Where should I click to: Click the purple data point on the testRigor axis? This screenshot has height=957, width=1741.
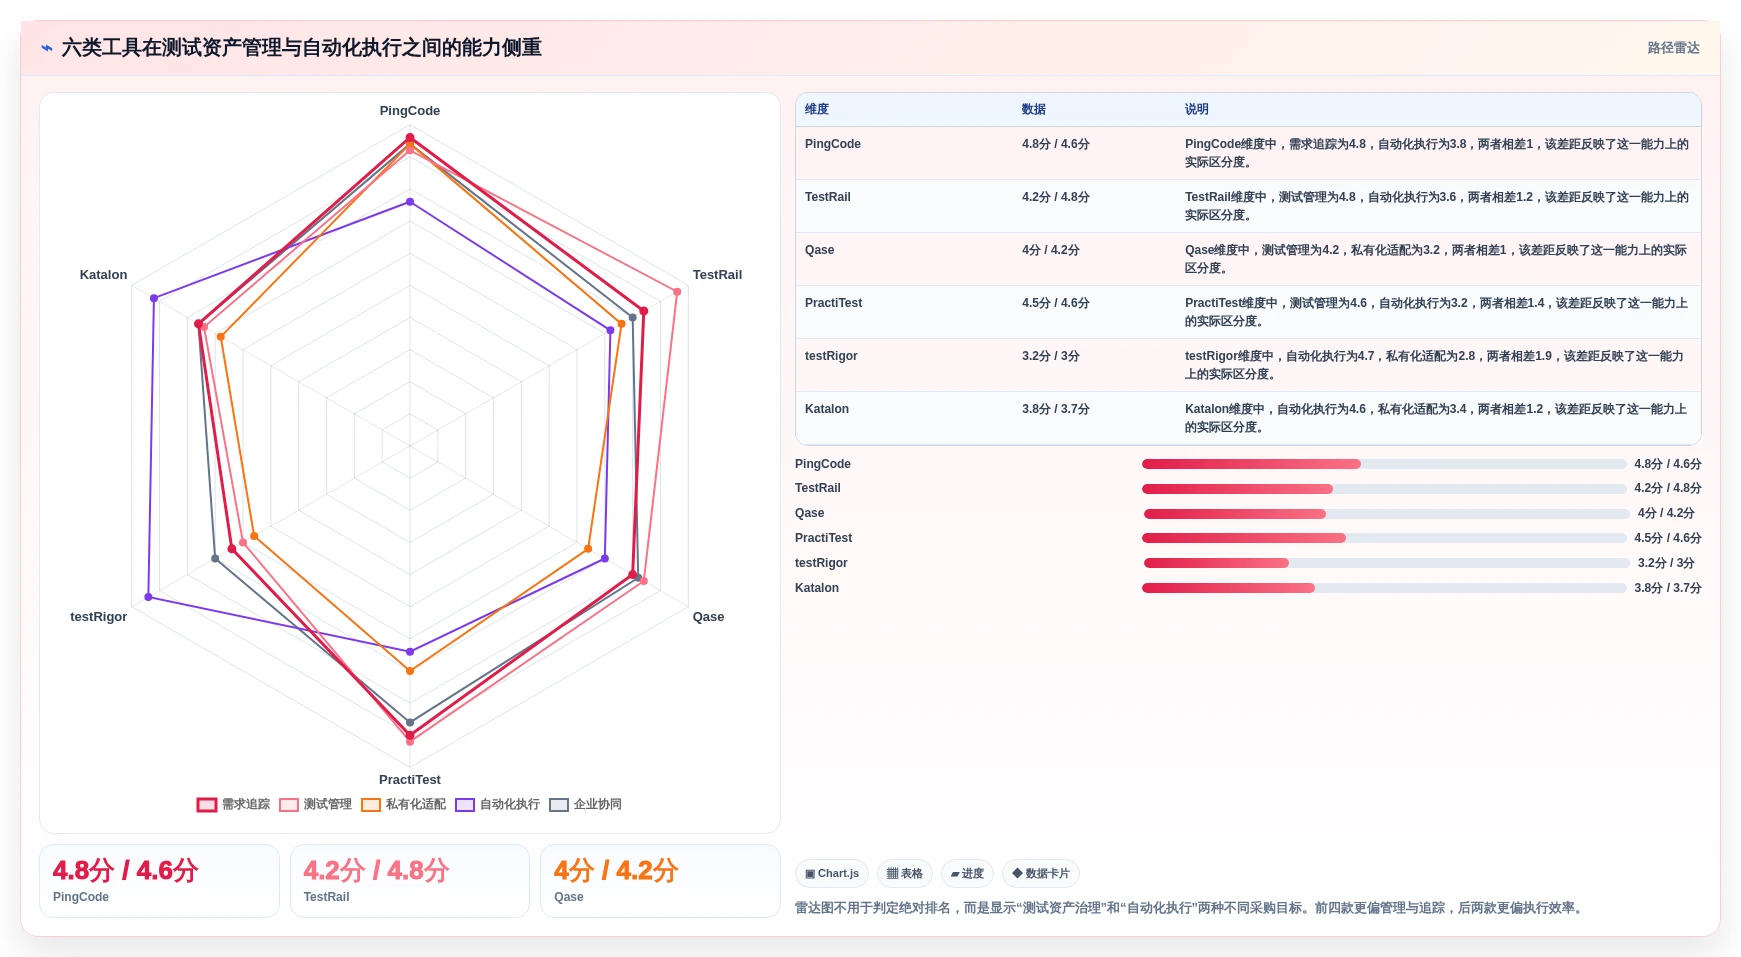(148, 597)
